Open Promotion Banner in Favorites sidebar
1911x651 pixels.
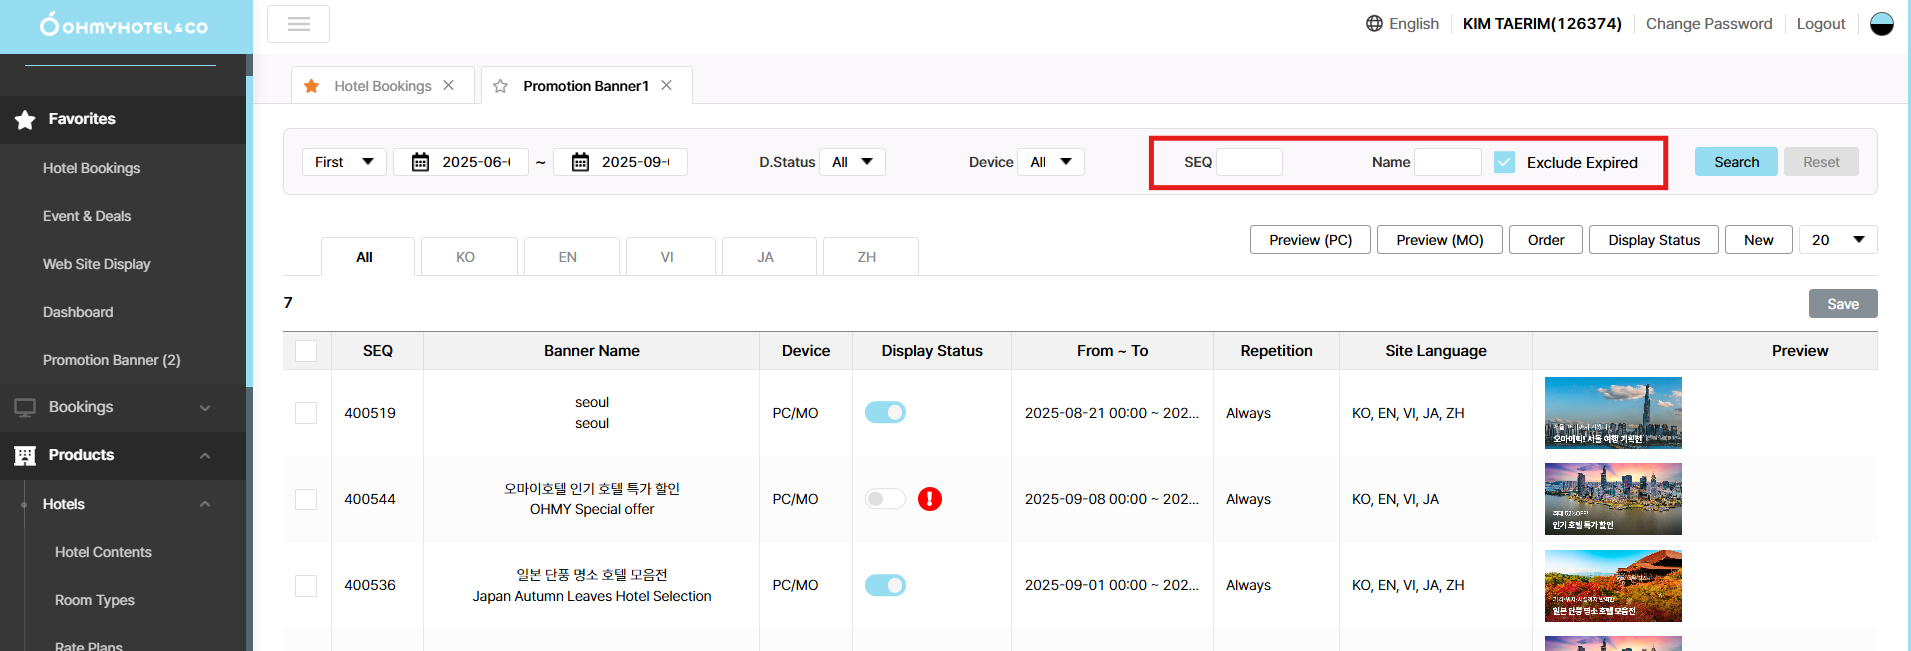pyautogui.click(x=111, y=360)
